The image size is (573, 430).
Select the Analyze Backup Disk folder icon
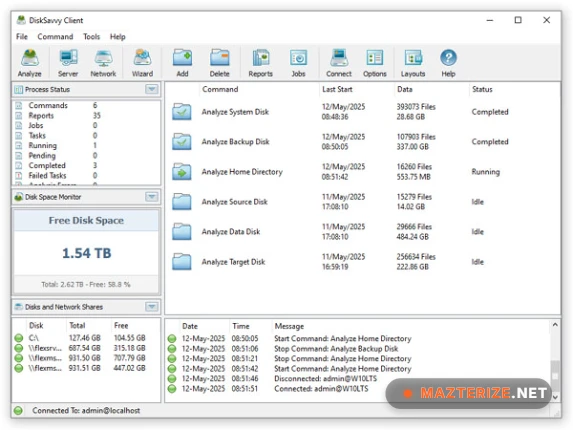182,142
